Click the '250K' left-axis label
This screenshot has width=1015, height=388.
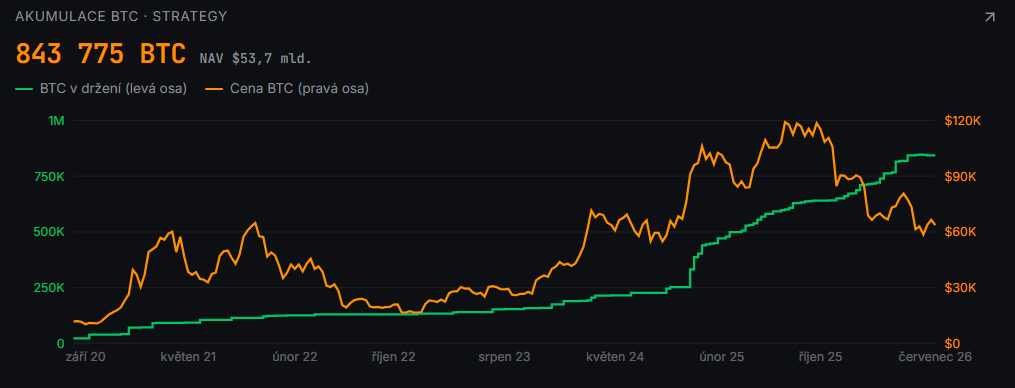click(49, 288)
